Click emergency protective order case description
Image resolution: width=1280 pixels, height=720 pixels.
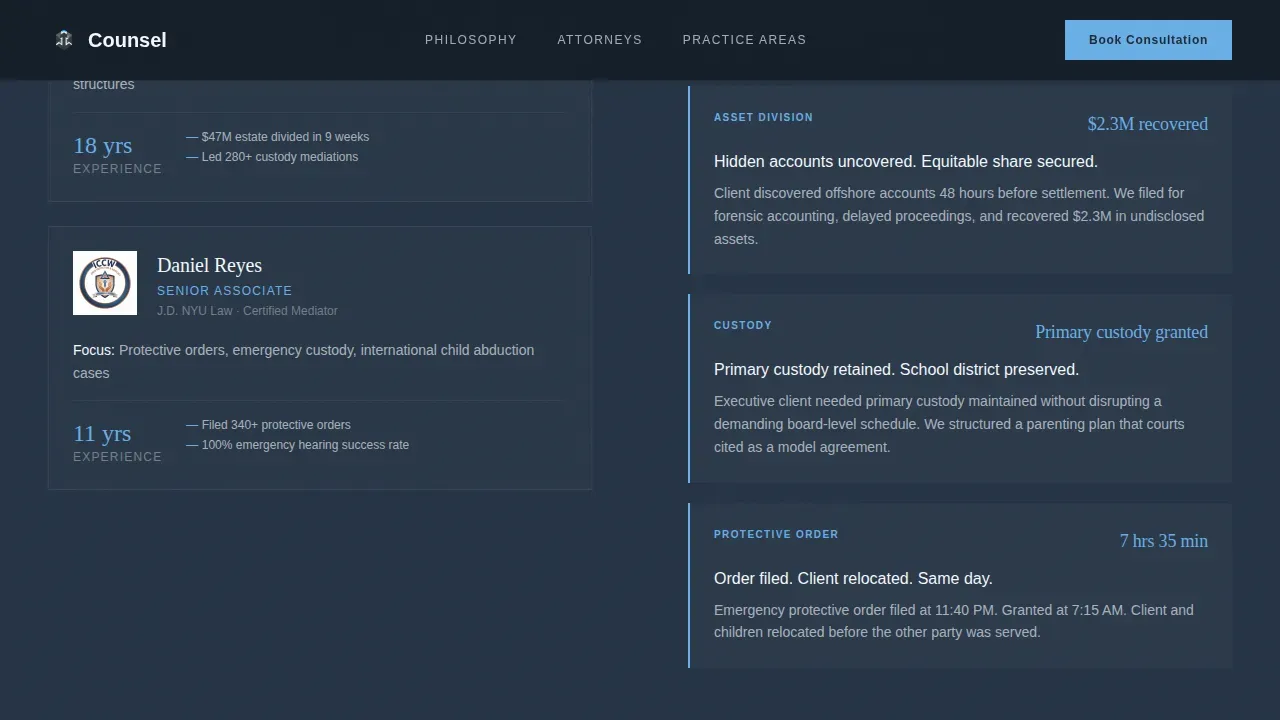[x=954, y=621]
